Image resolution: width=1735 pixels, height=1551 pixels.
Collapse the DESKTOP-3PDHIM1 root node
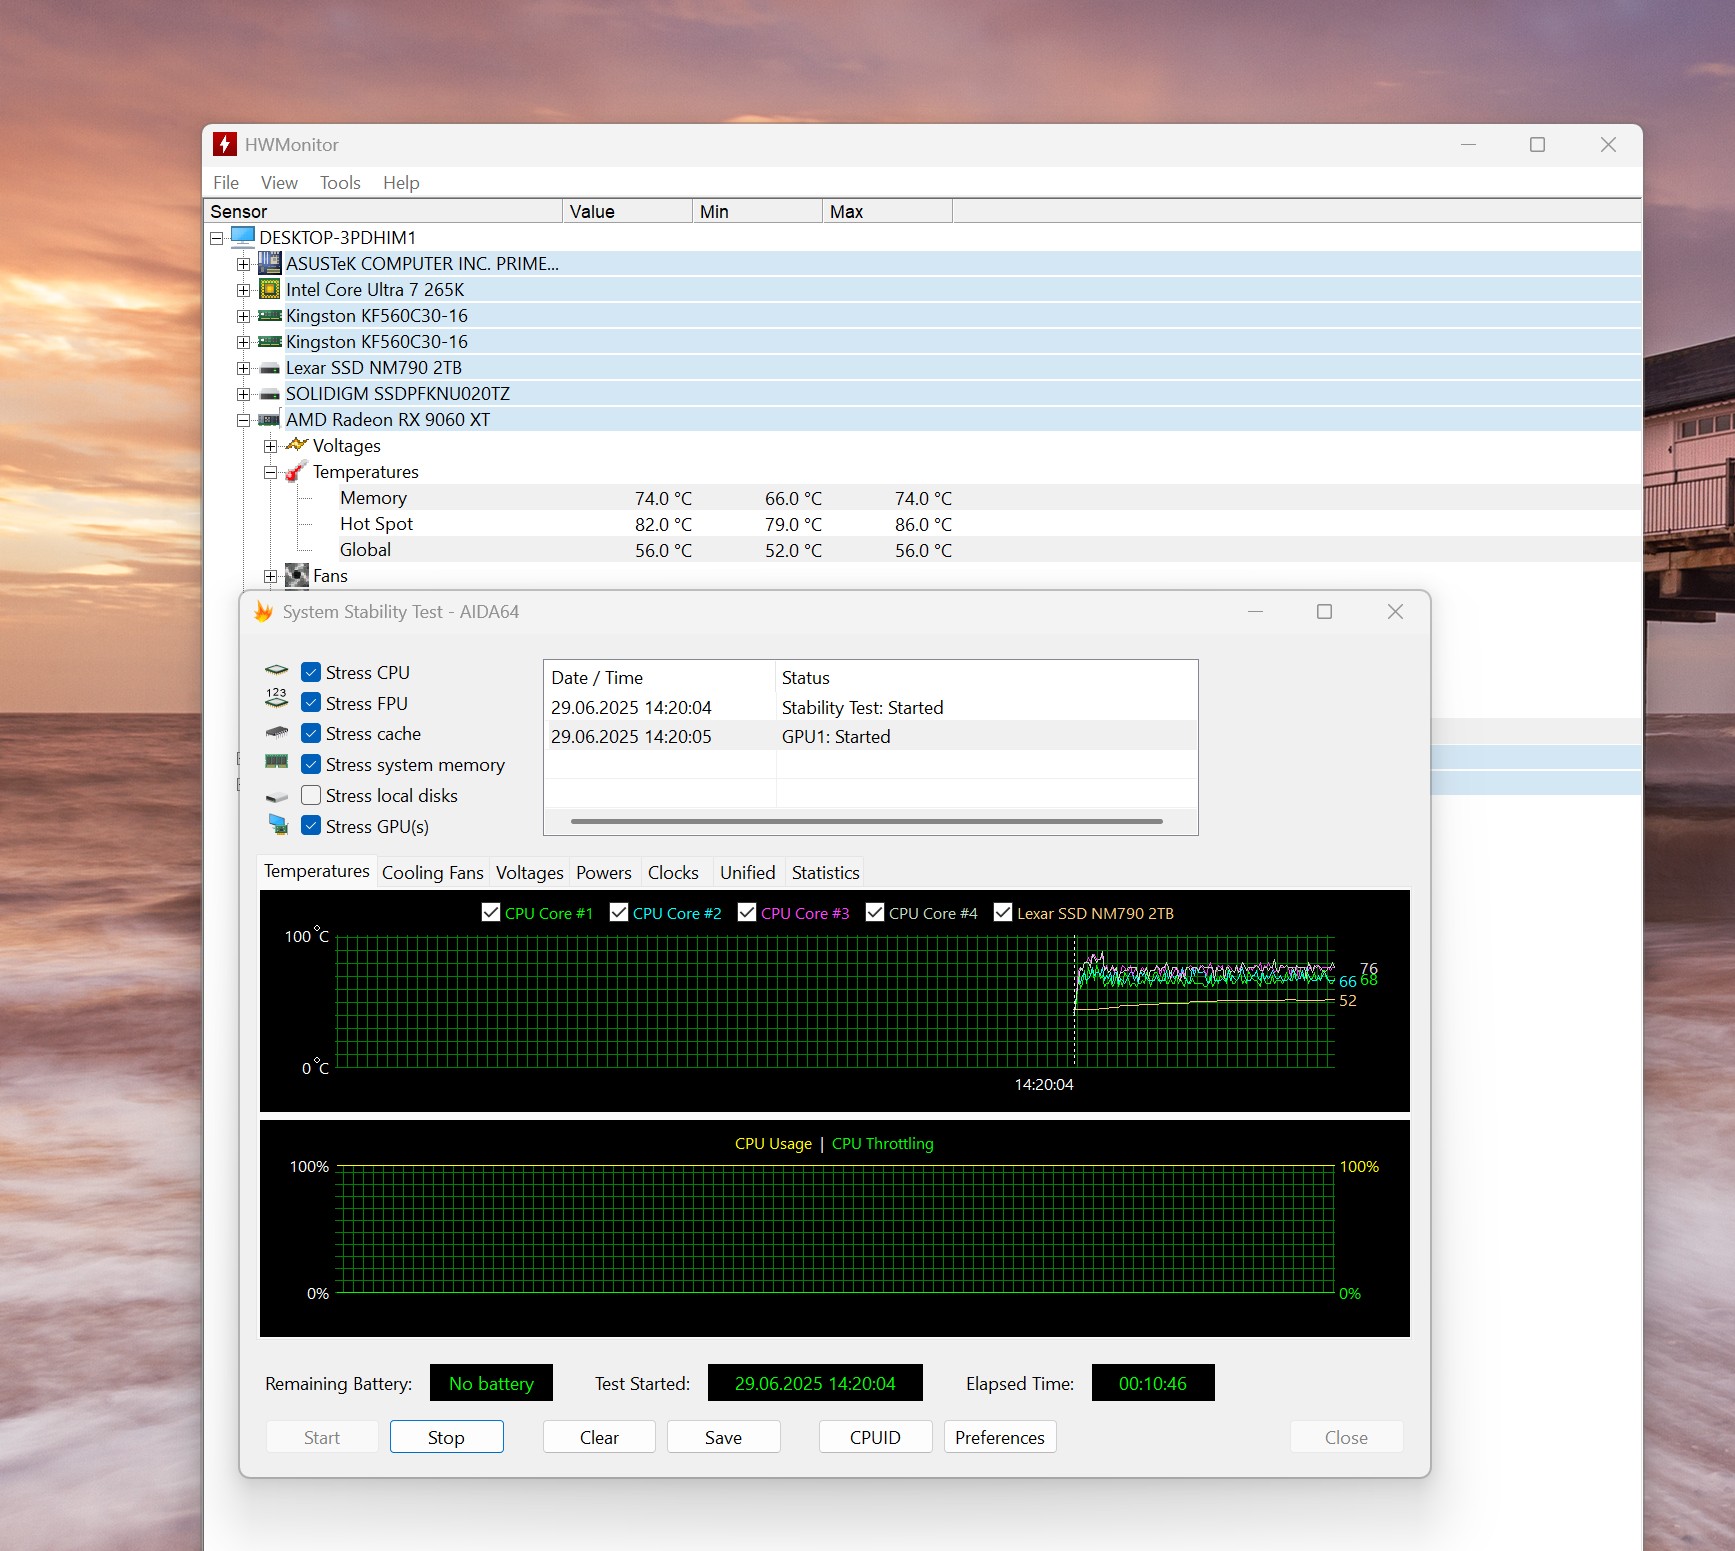pos(216,238)
